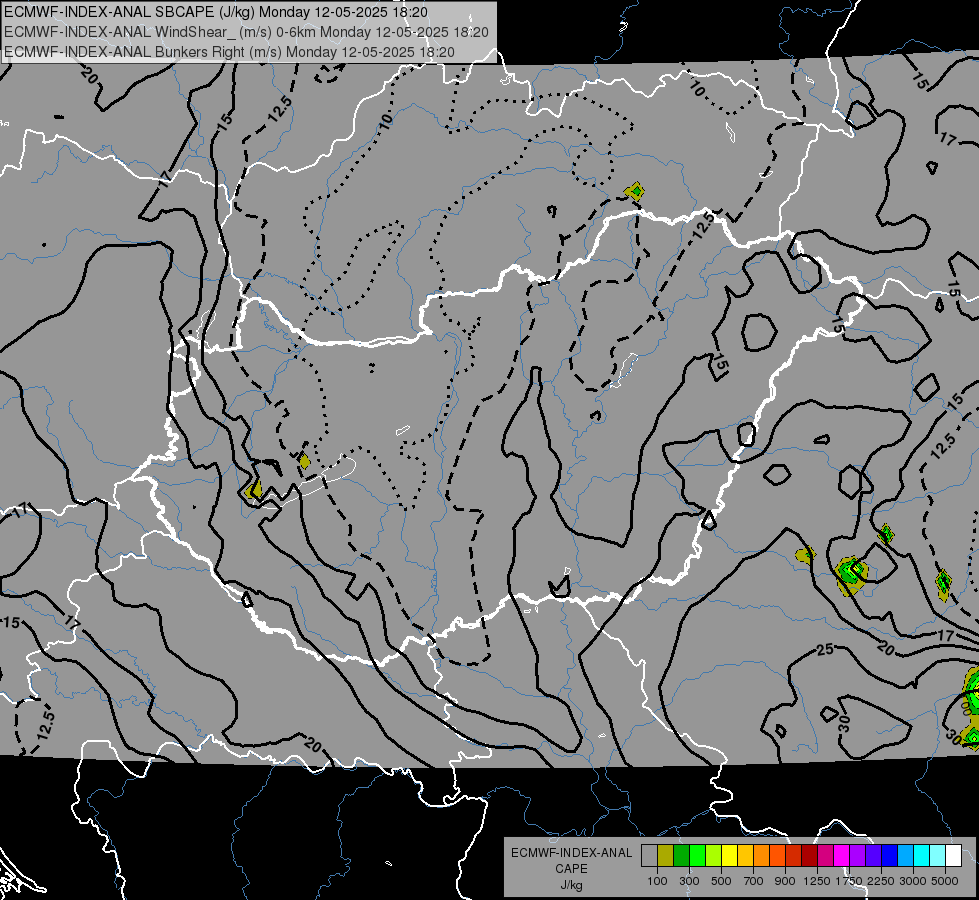
Task: Click the 25 contour label on the map
Action: [825, 650]
